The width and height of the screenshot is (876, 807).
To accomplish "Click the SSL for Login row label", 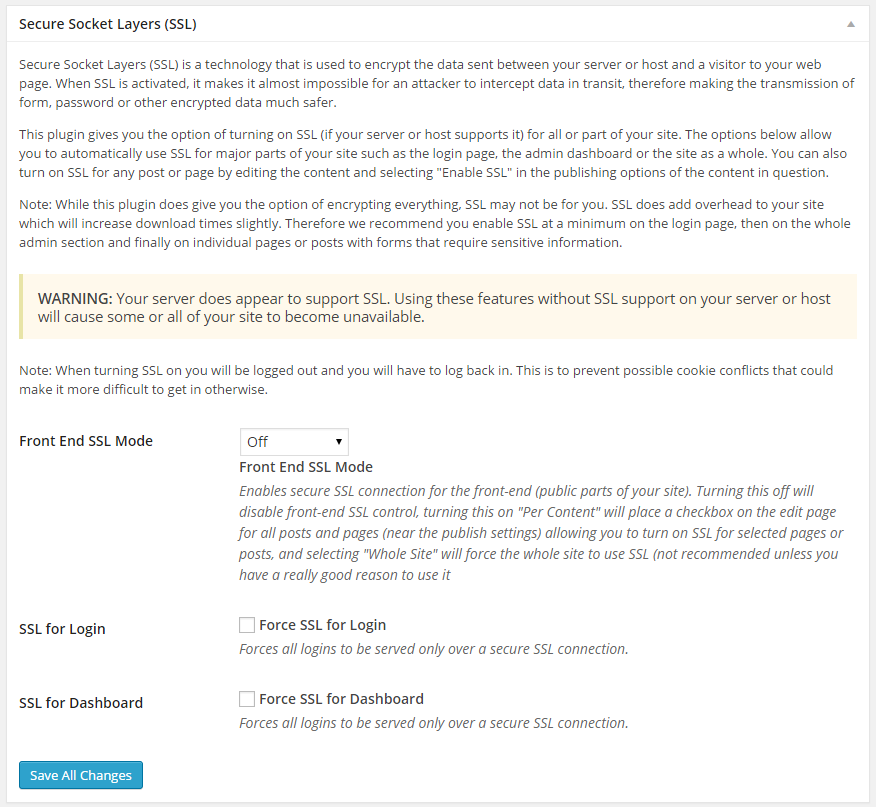I will click(x=62, y=629).
